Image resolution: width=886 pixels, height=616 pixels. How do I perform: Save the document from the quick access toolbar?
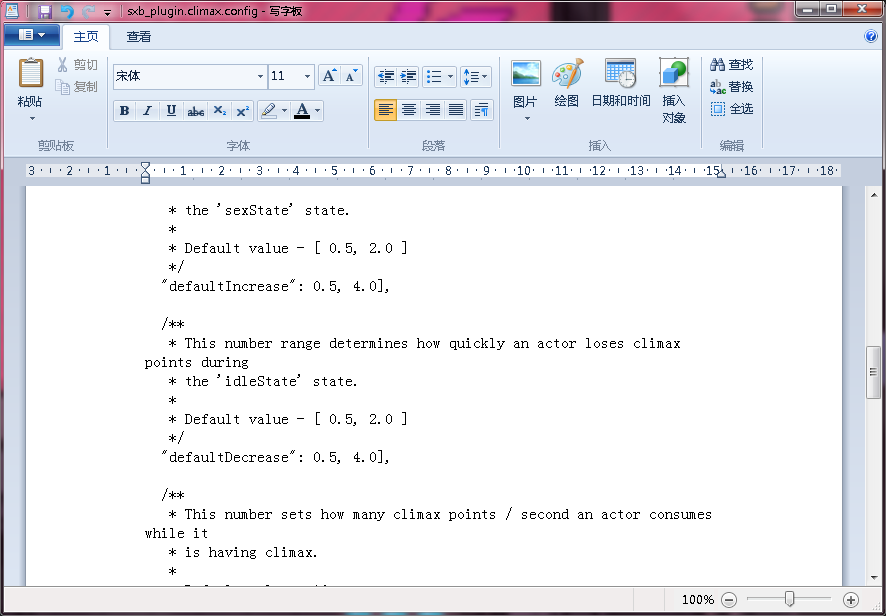(45, 11)
